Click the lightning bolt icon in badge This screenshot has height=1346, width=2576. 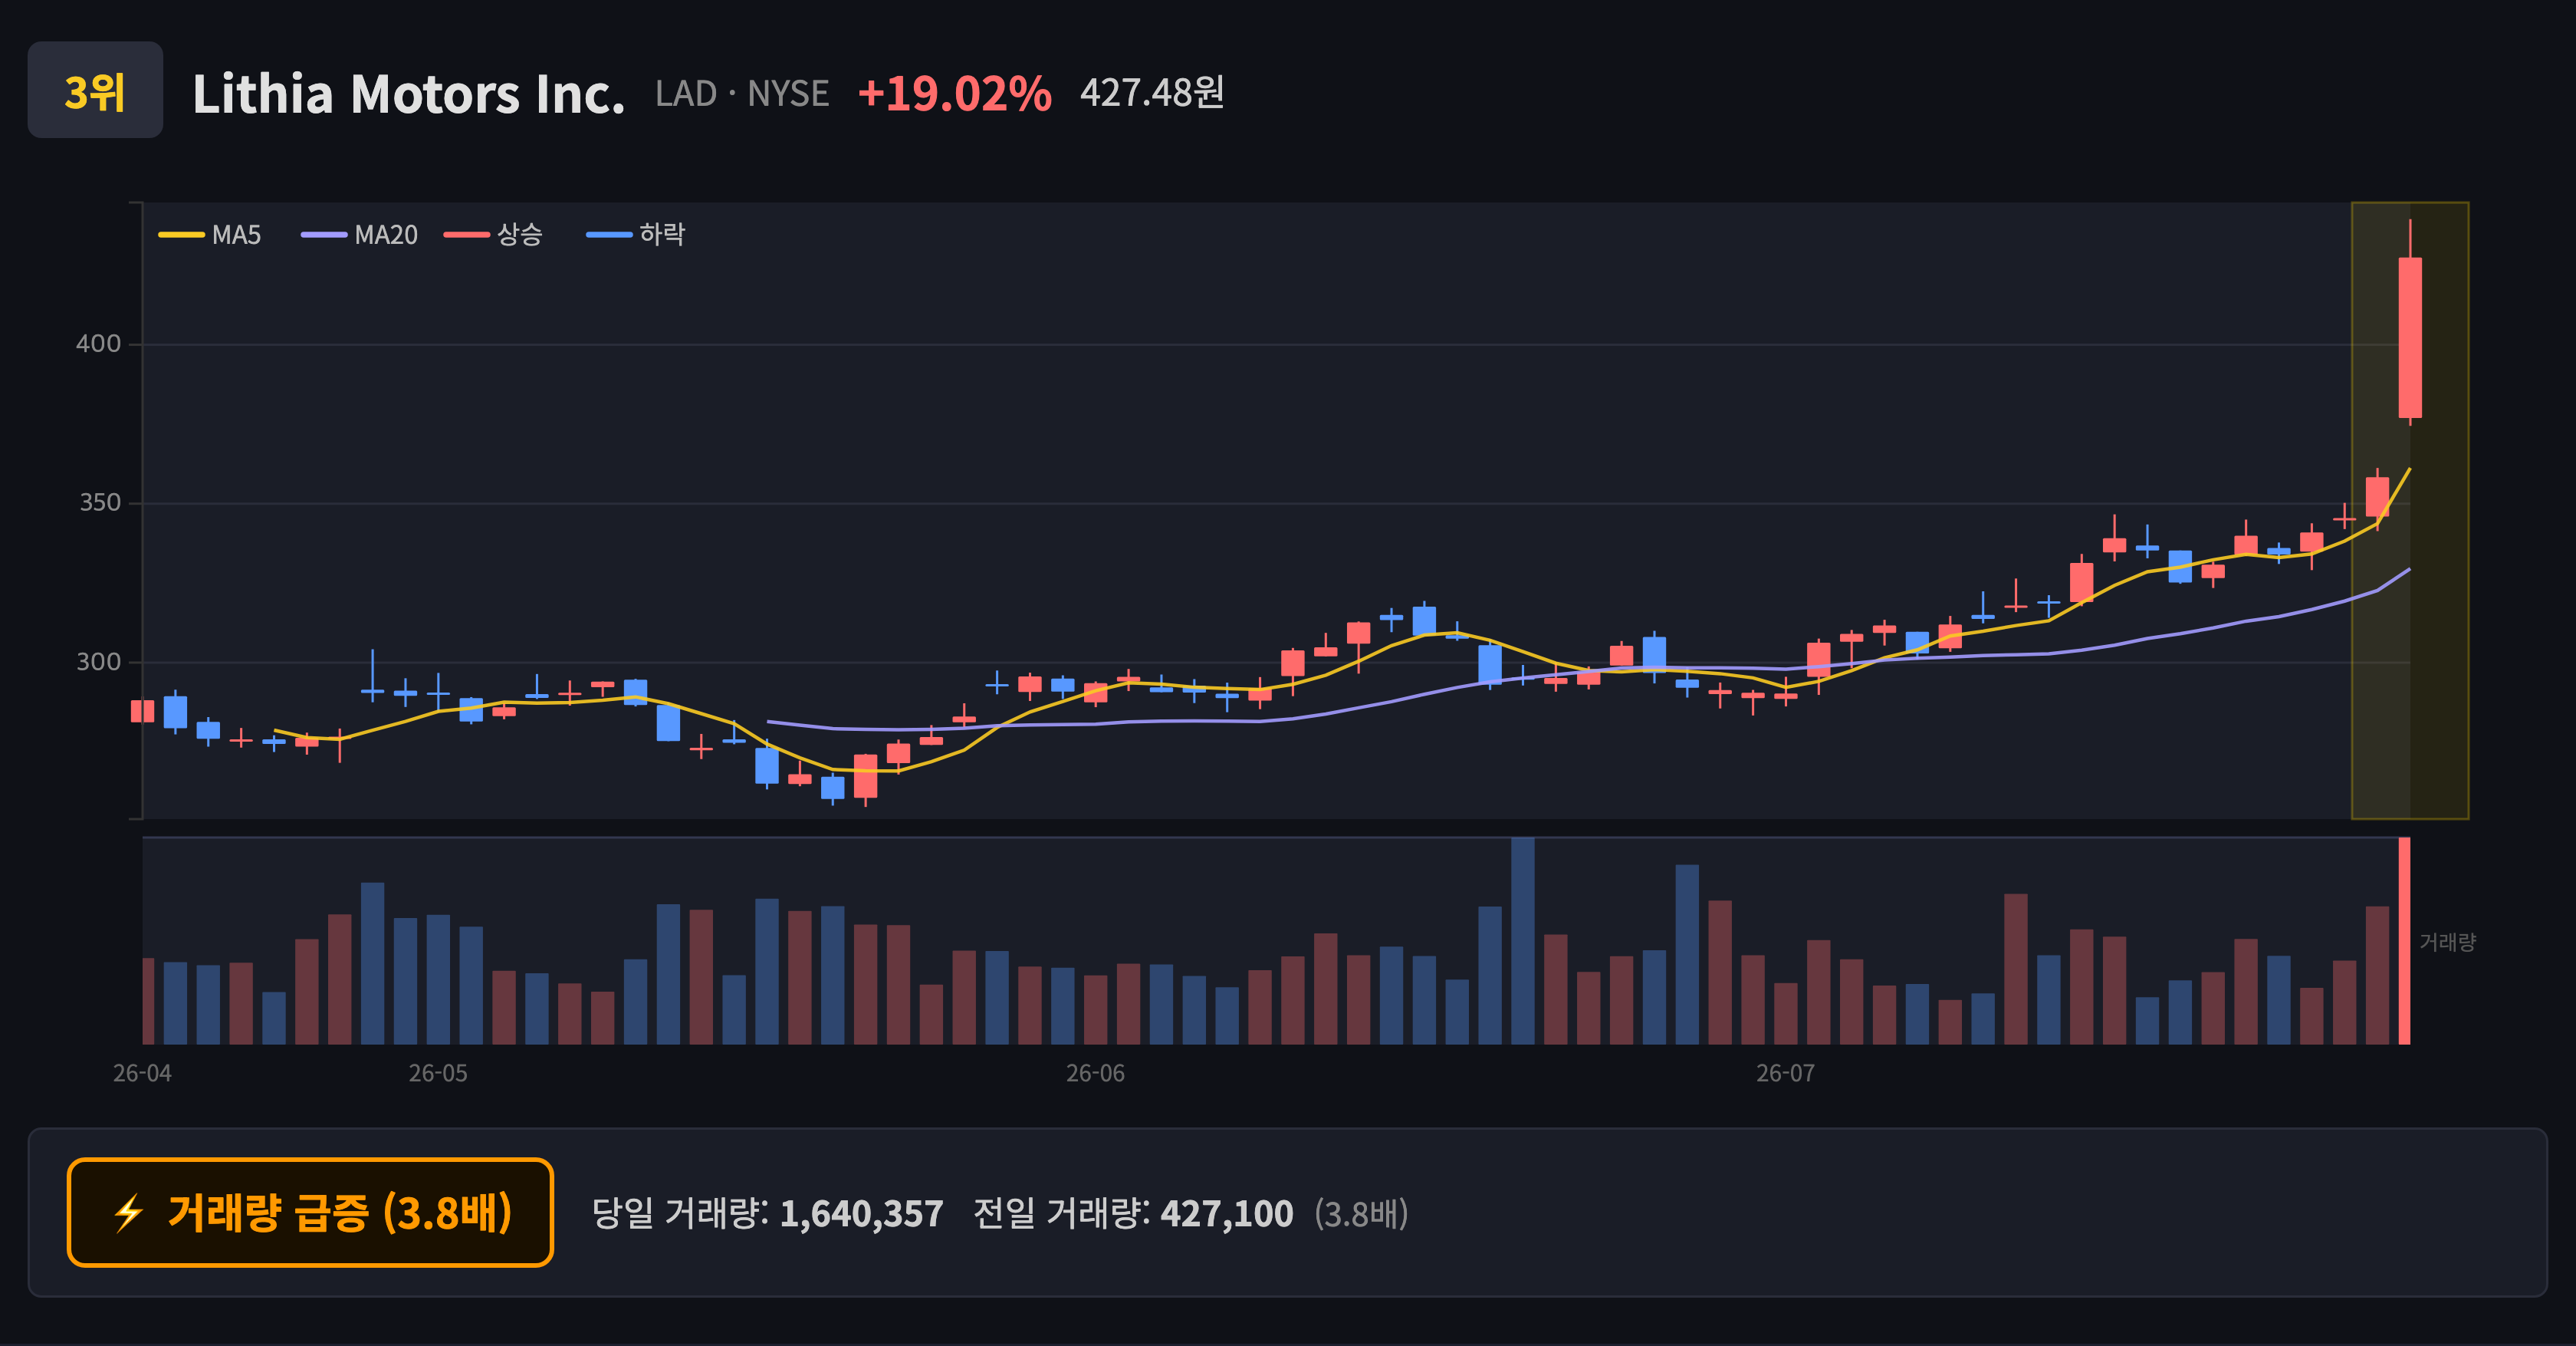pos(128,1214)
